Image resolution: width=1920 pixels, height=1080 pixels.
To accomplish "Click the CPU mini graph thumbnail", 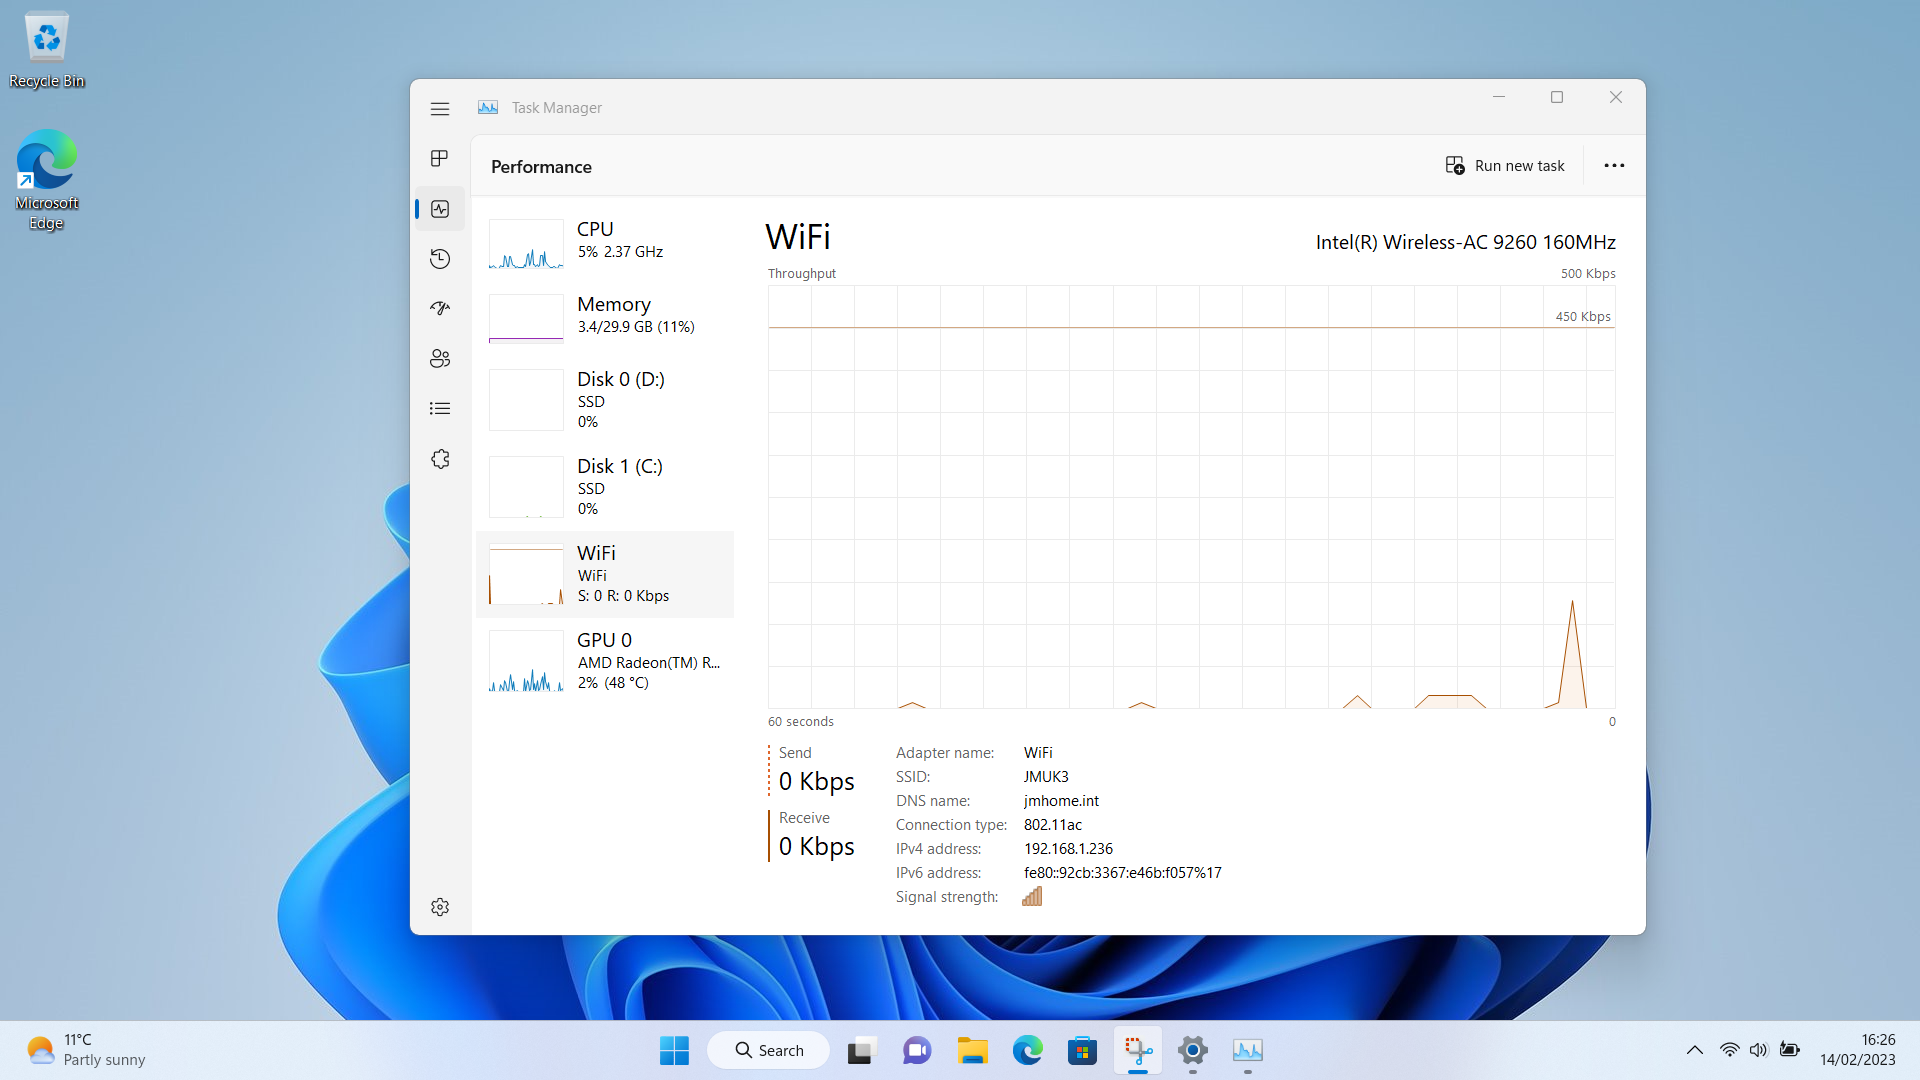I will click(526, 244).
